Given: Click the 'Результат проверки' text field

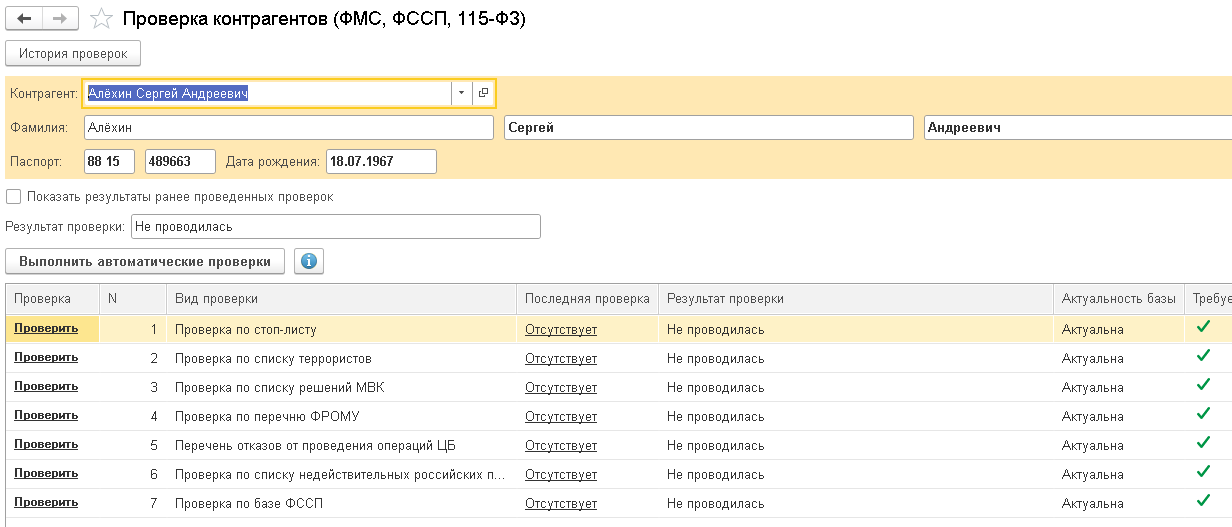Looking at the screenshot, I should (x=335, y=227).
